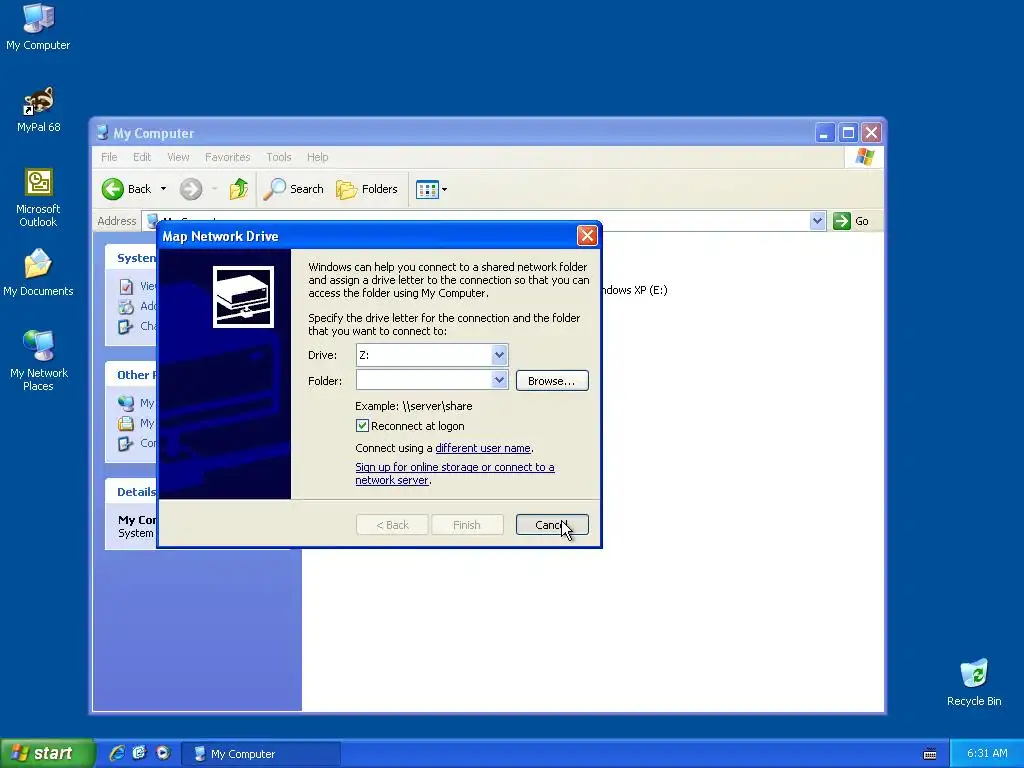Open the sign up for online storage link
This screenshot has width=1024, height=768.
tap(455, 473)
